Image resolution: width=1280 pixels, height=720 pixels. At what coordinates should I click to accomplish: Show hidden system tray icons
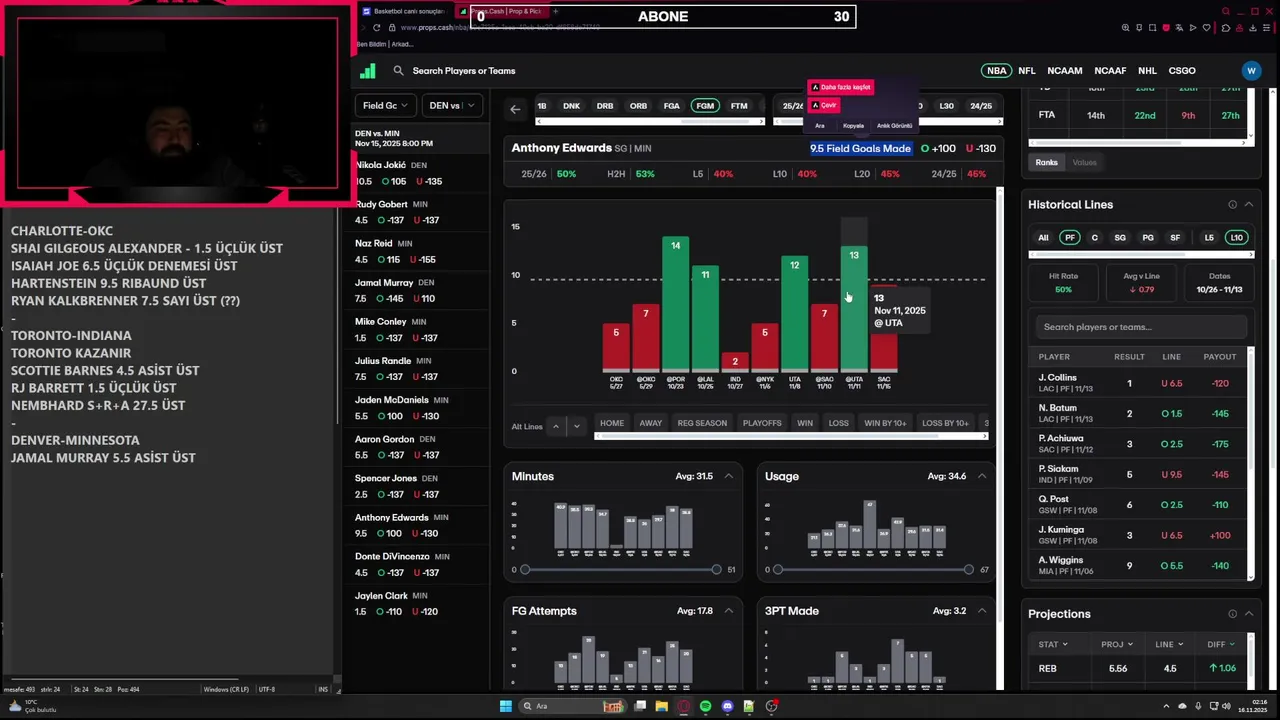[x=1166, y=706]
